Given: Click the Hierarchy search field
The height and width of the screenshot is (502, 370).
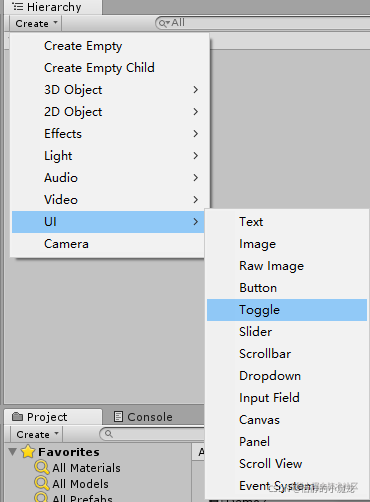Looking at the screenshot, I should point(263,23).
